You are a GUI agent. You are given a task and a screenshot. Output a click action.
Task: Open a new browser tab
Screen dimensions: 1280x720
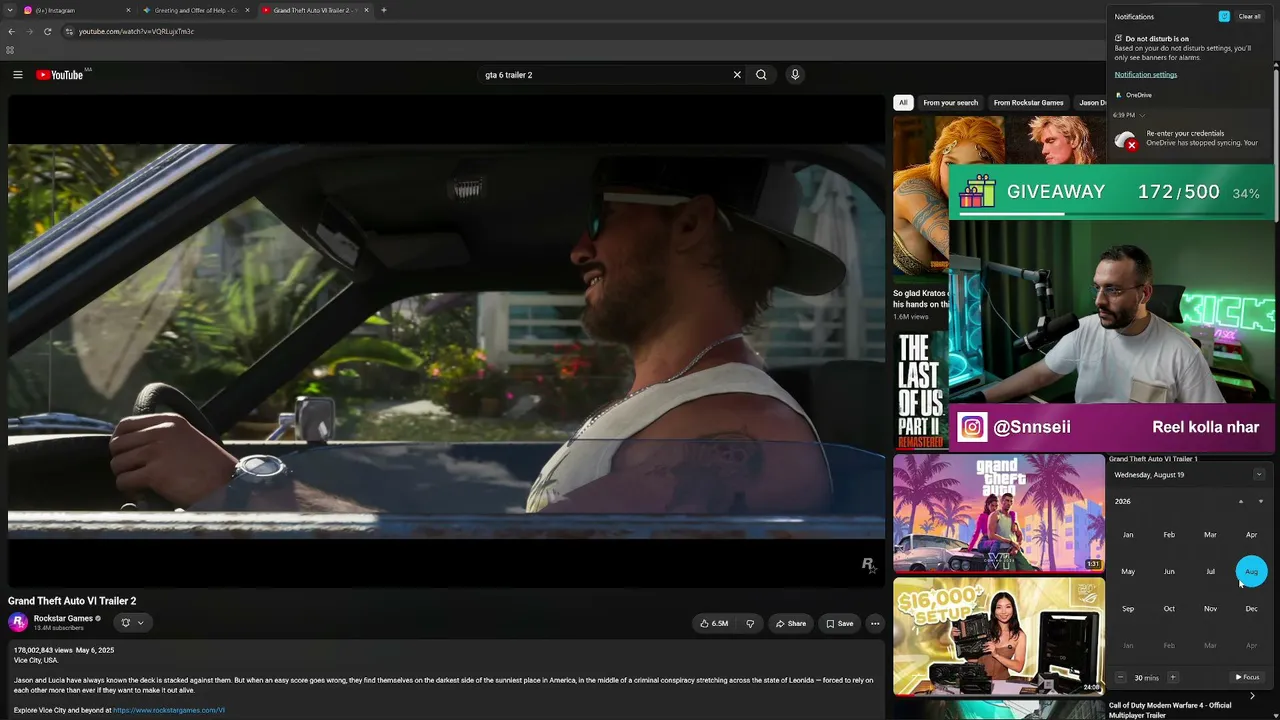click(x=384, y=10)
